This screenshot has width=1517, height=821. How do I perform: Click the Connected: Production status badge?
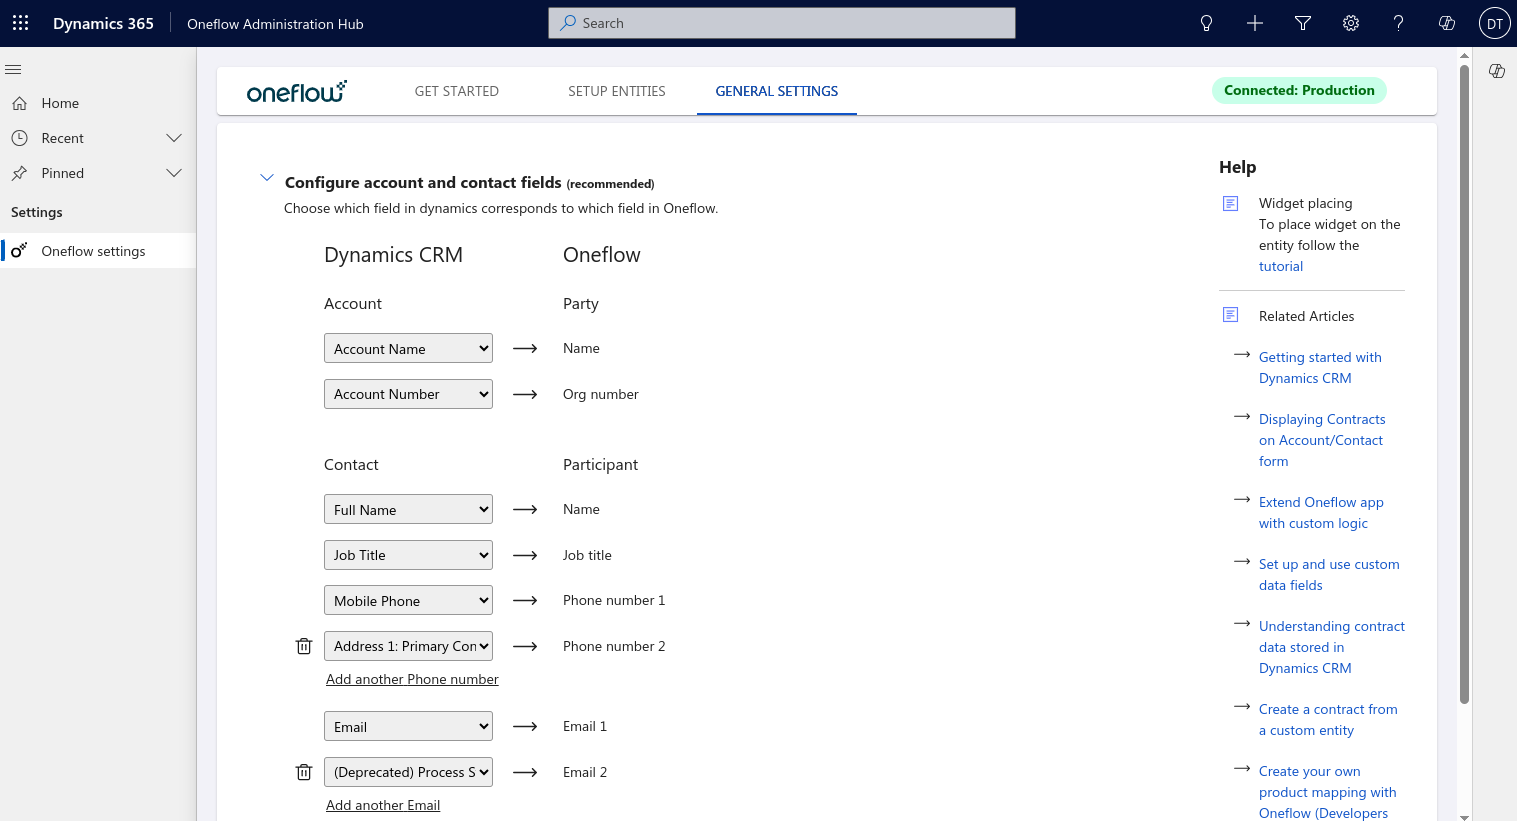click(1299, 90)
